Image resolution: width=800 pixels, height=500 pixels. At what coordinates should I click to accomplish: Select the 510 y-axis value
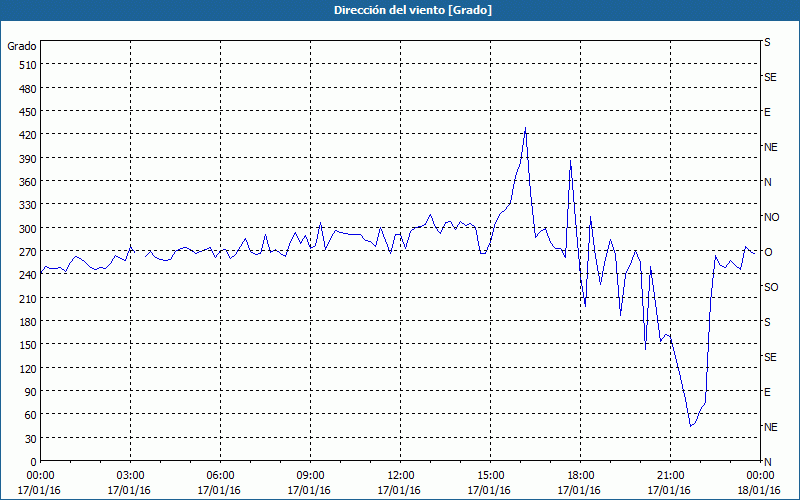click(28, 65)
